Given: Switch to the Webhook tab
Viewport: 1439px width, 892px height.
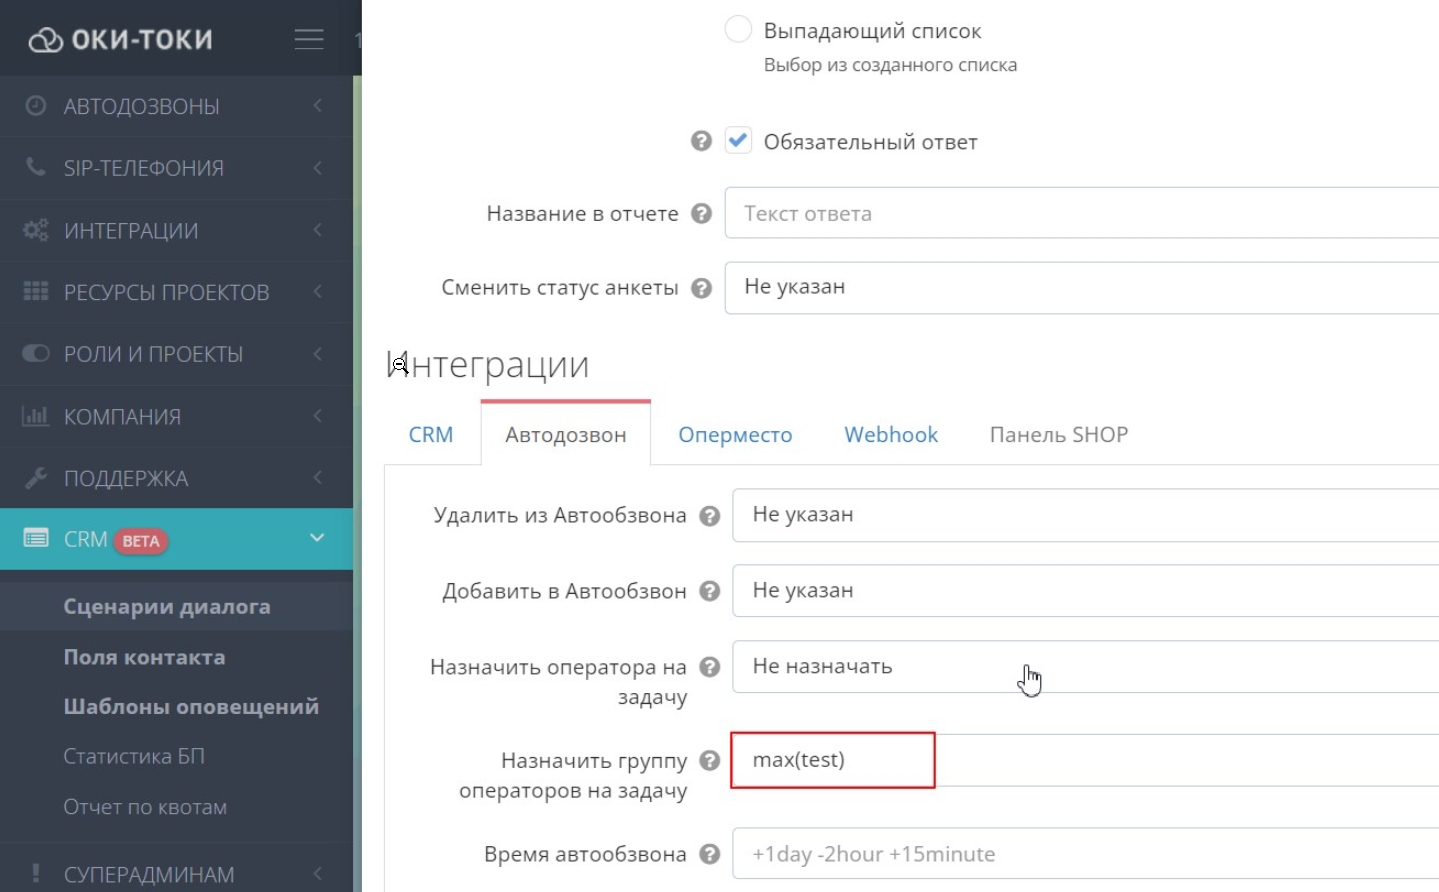Looking at the screenshot, I should click(x=890, y=435).
